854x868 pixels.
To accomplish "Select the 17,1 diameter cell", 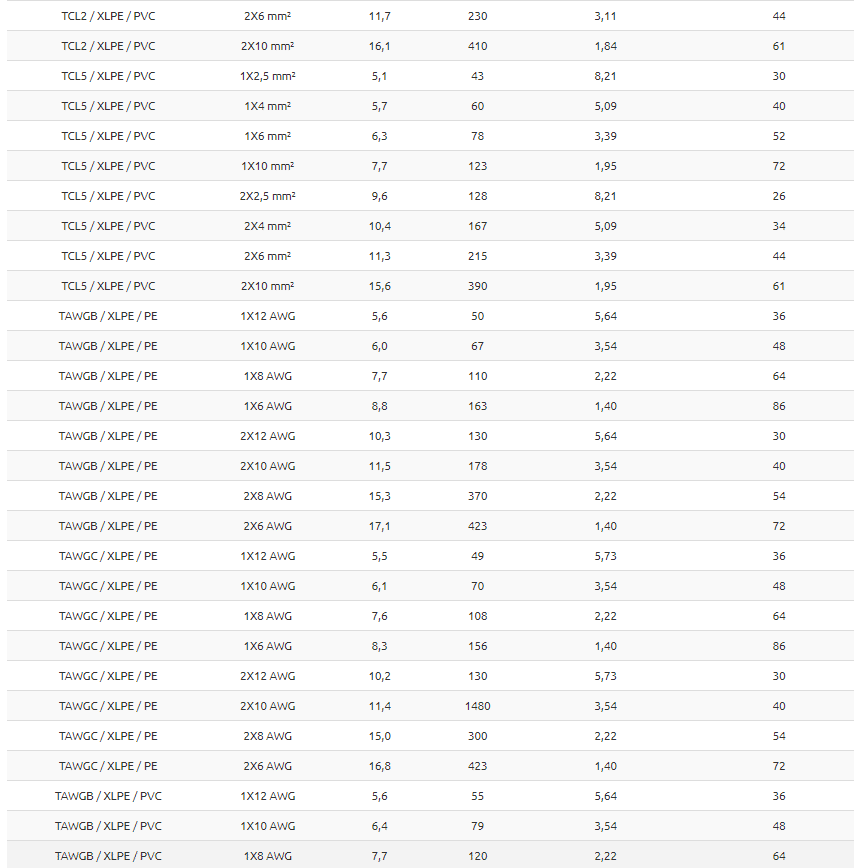I will pyautogui.click(x=379, y=526).
